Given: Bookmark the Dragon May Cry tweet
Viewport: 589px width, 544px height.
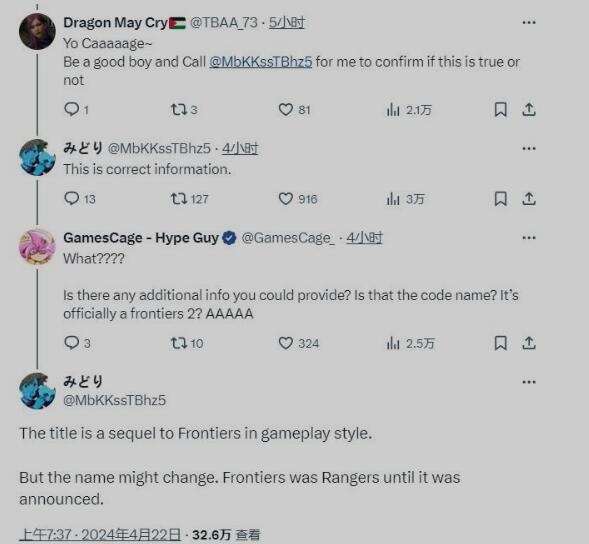Looking at the screenshot, I should 500,110.
